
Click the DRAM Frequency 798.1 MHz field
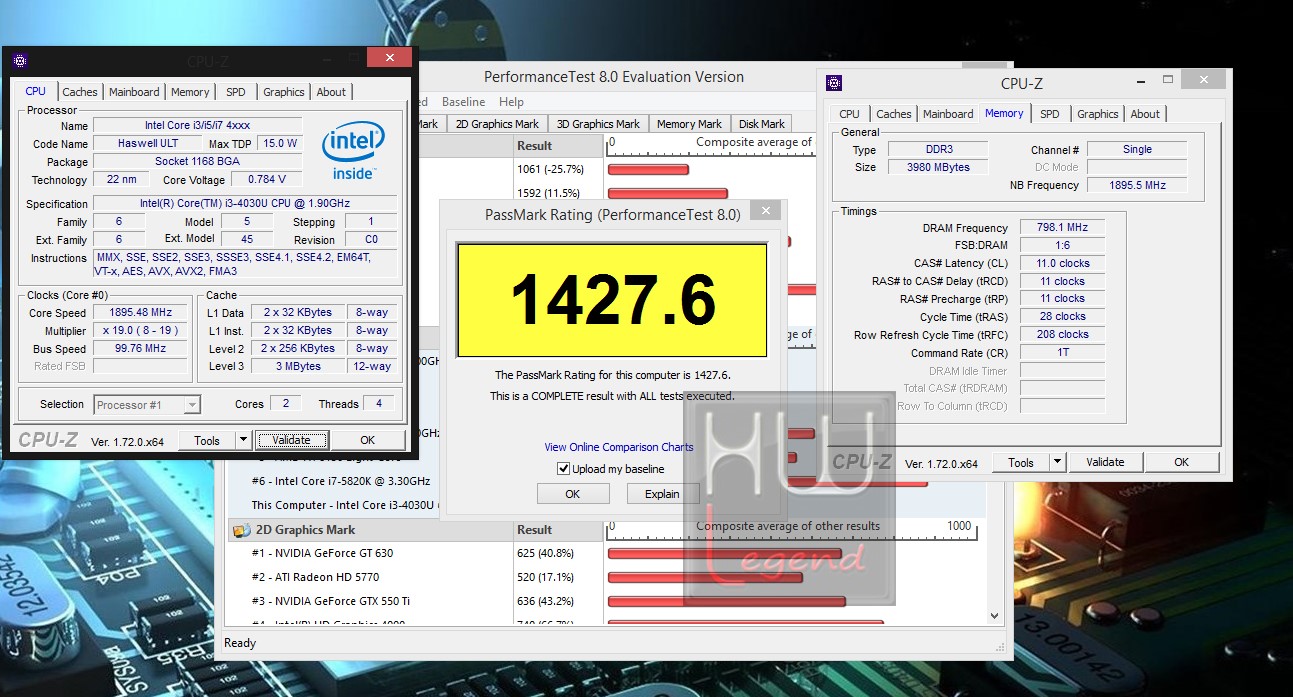coord(1062,228)
